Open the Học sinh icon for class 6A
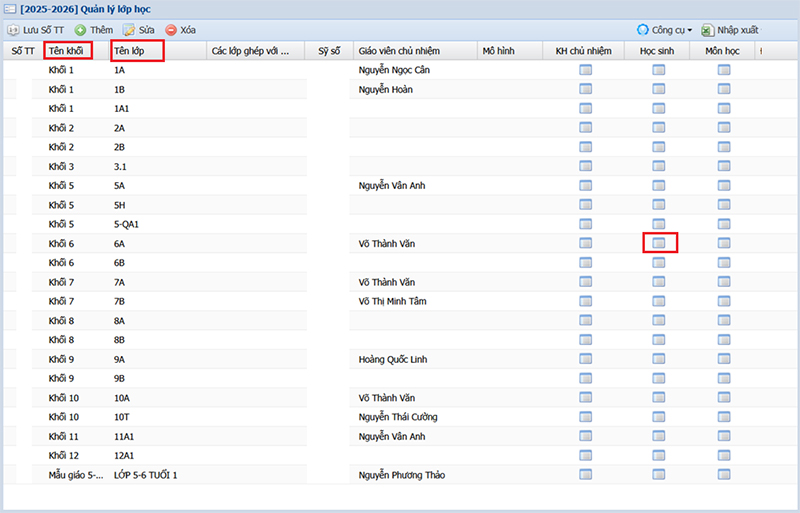This screenshot has width=800, height=513. pos(659,243)
